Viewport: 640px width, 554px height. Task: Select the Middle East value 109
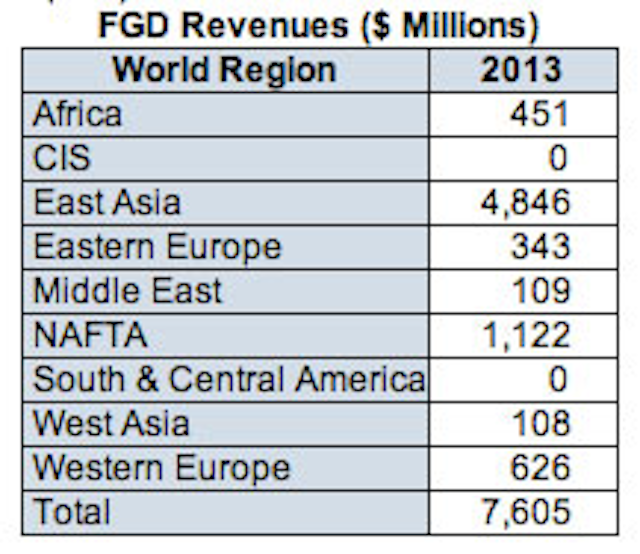pos(538,291)
